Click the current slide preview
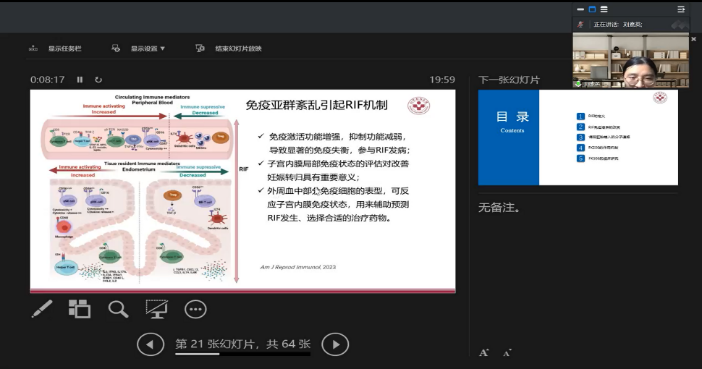The height and width of the screenshot is (369, 702). click(x=243, y=191)
